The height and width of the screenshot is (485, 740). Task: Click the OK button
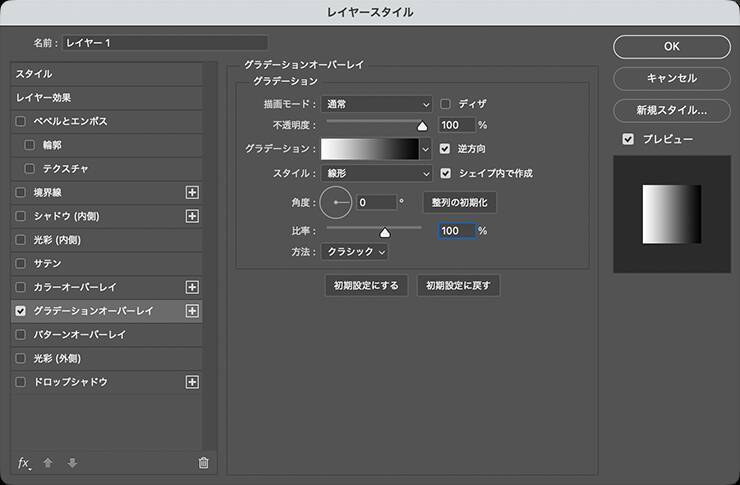pos(672,46)
